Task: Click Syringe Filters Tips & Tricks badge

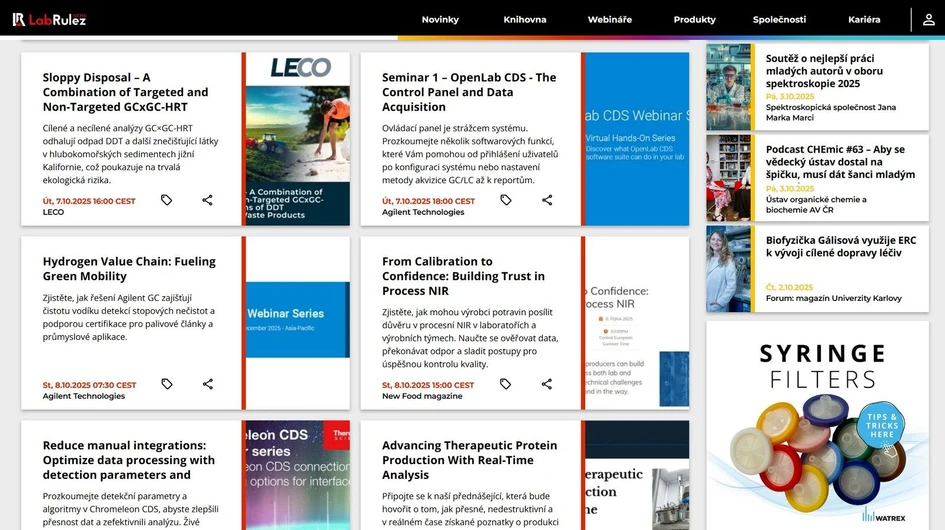Action: click(882, 426)
